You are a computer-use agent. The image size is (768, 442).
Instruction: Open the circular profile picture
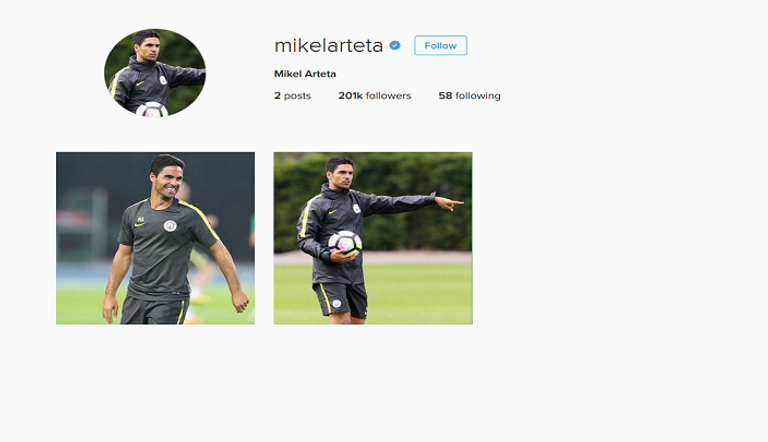pyautogui.click(x=155, y=73)
